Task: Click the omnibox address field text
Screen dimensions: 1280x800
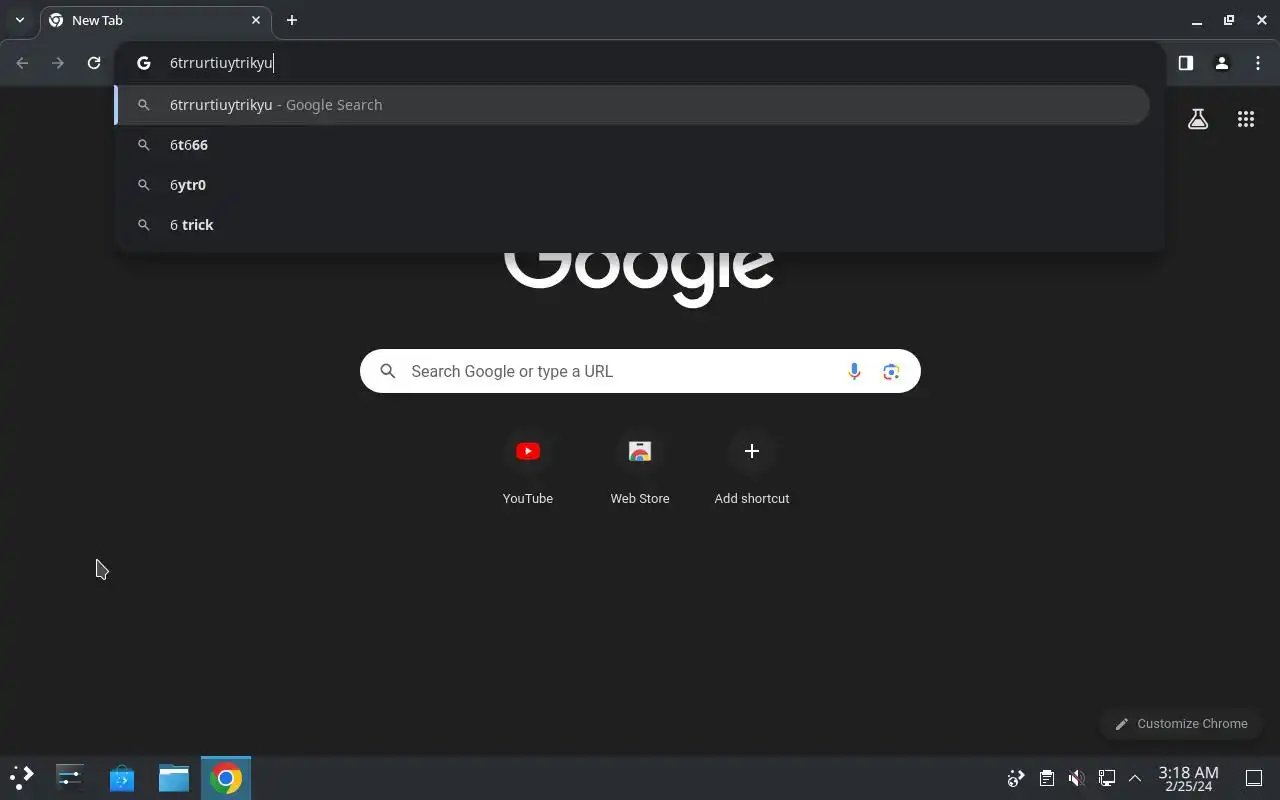Action: coord(221,63)
